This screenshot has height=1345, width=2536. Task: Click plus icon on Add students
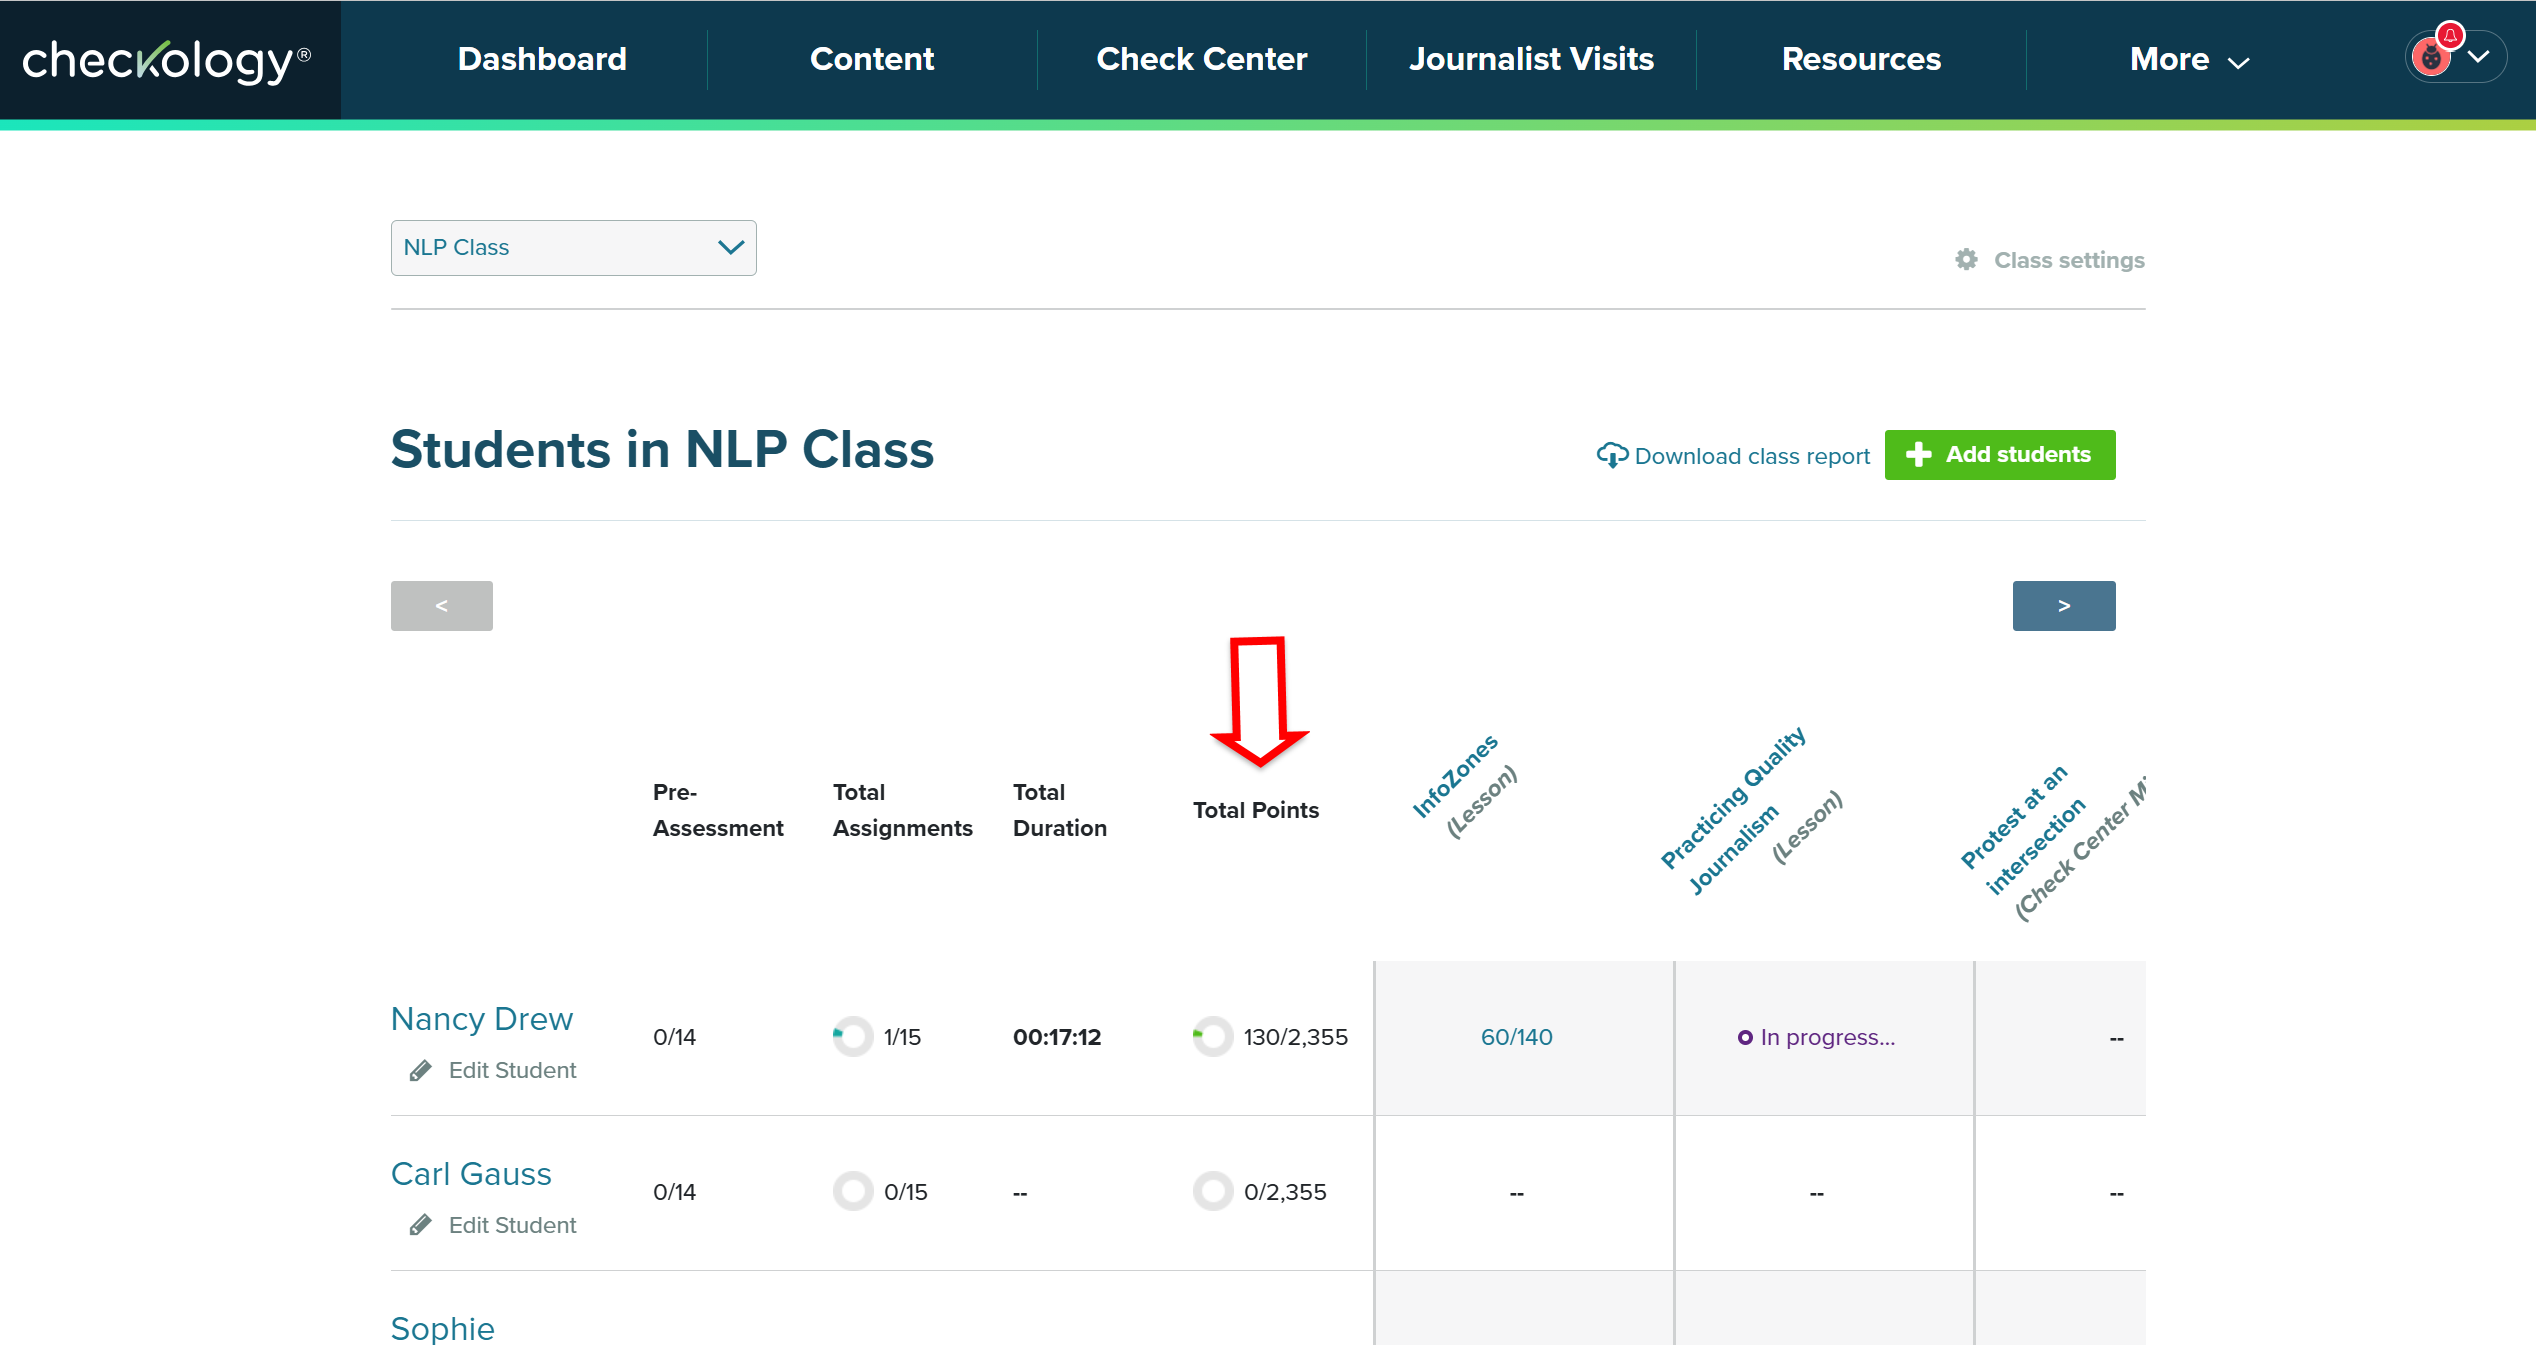(1918, 455)
